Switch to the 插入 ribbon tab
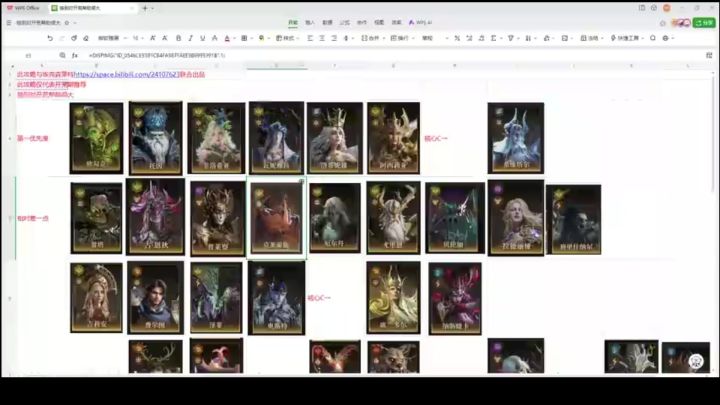Screen dimensions: 720x405 pos(310,22)
